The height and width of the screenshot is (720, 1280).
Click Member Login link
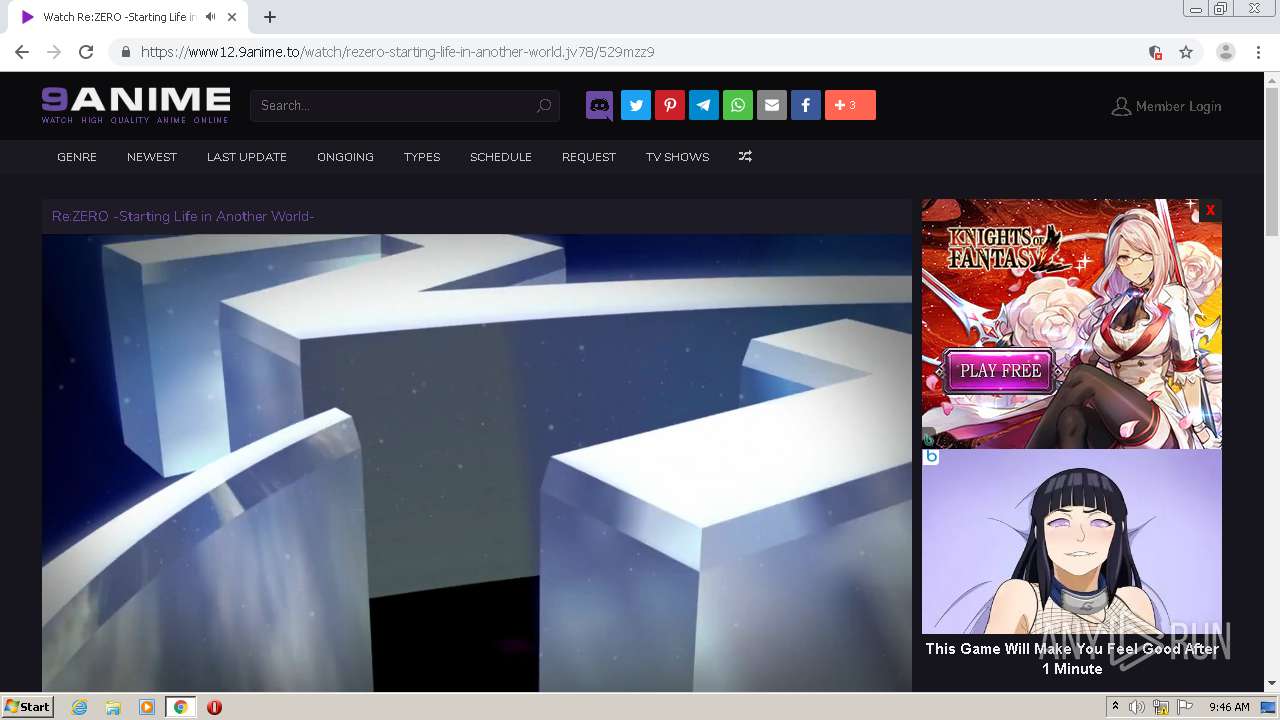pyautogui.click(x=1166, y=106)
